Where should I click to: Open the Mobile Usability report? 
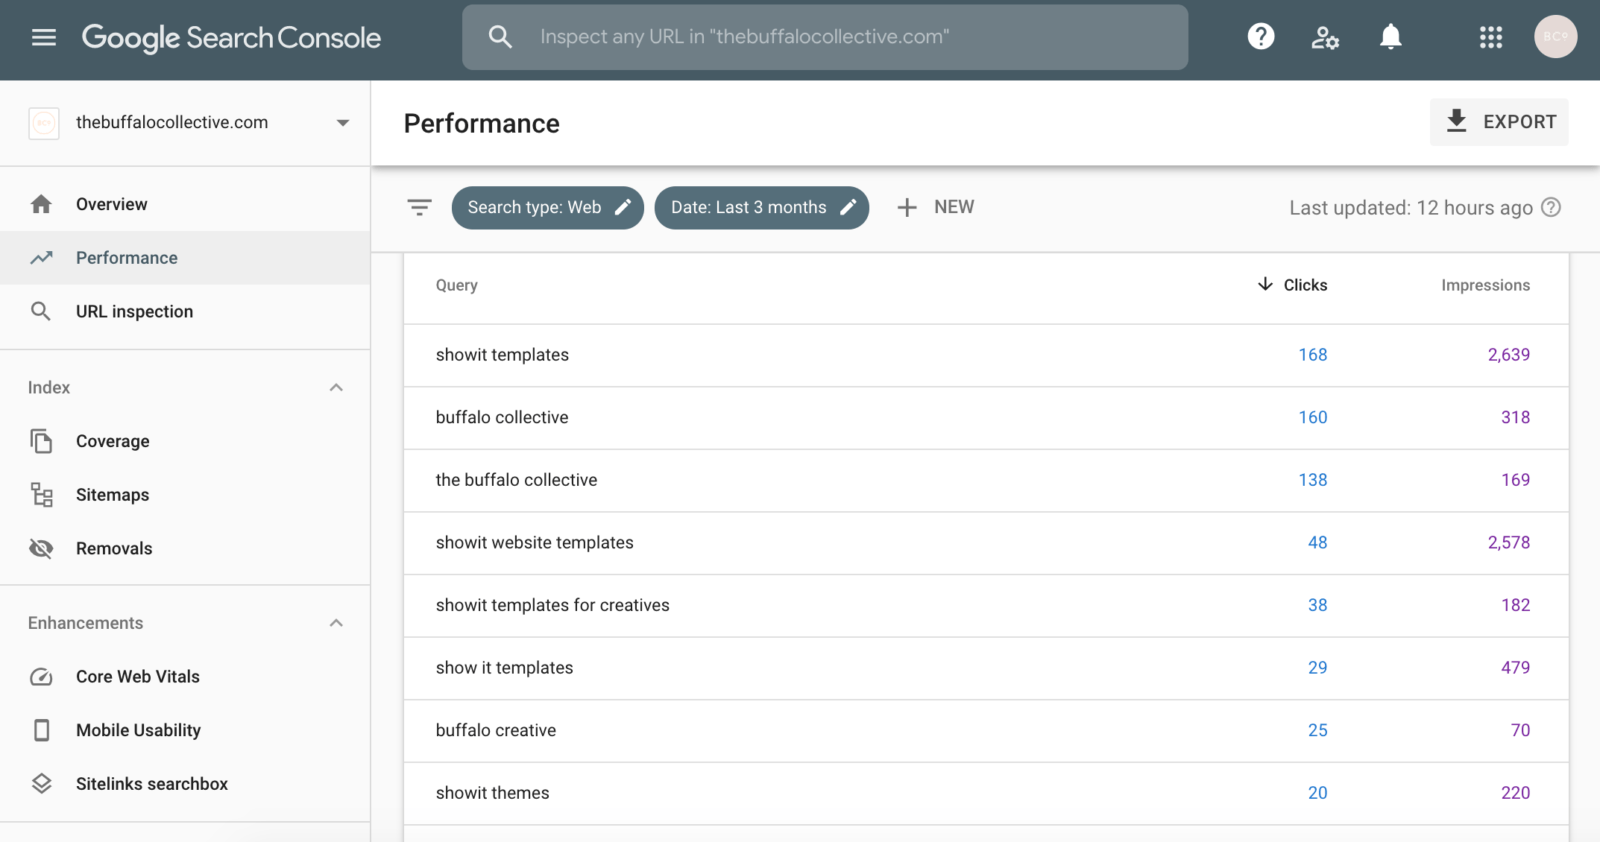(138, 730)
